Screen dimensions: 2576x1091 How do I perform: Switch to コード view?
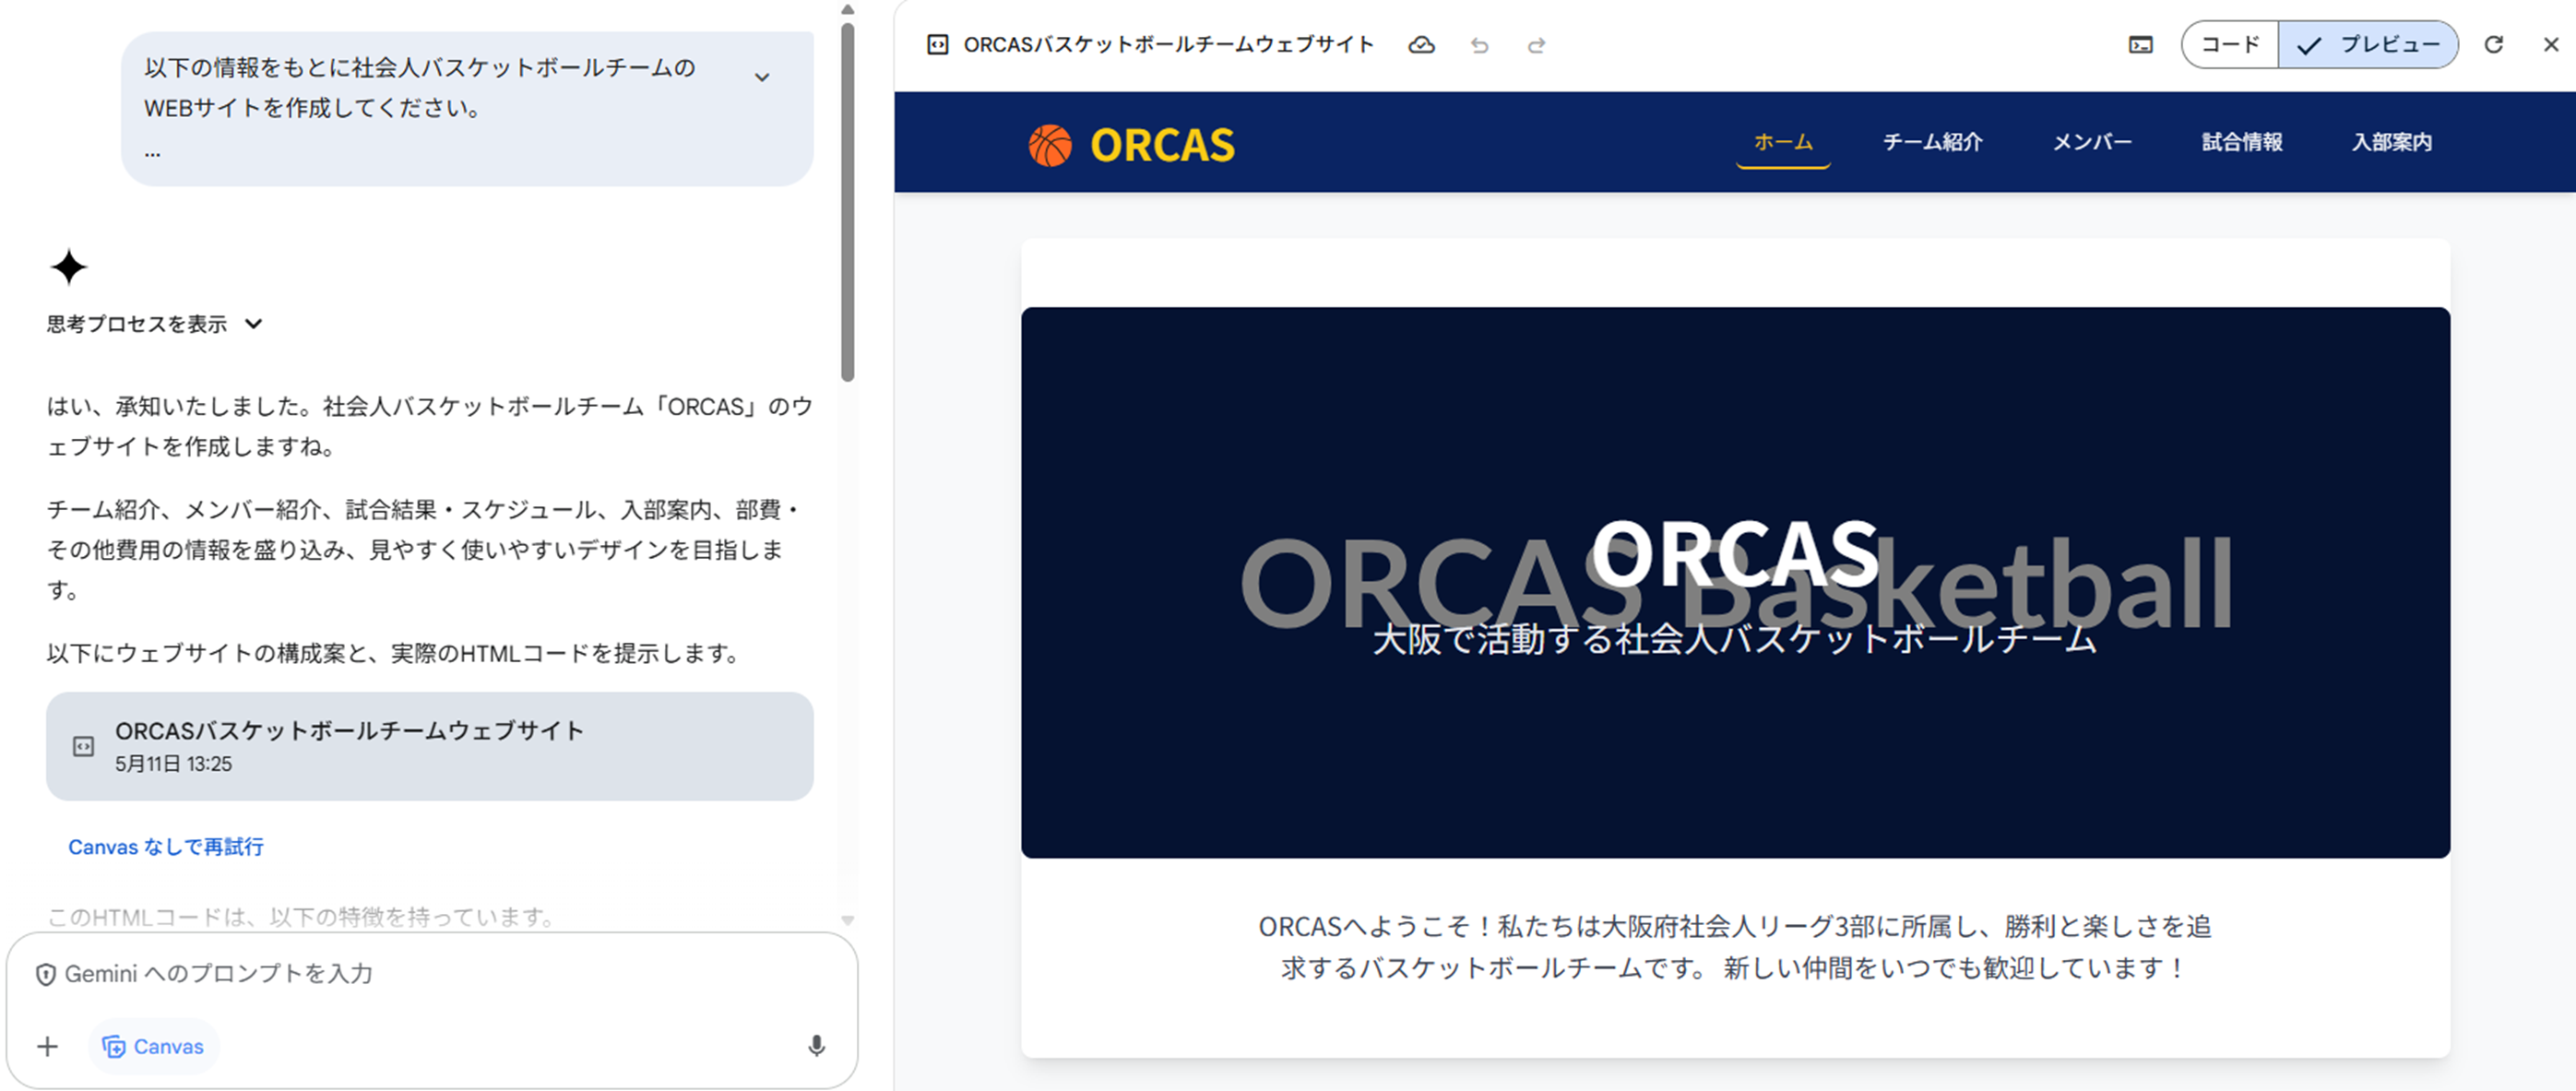click(x=2230, y=45)
